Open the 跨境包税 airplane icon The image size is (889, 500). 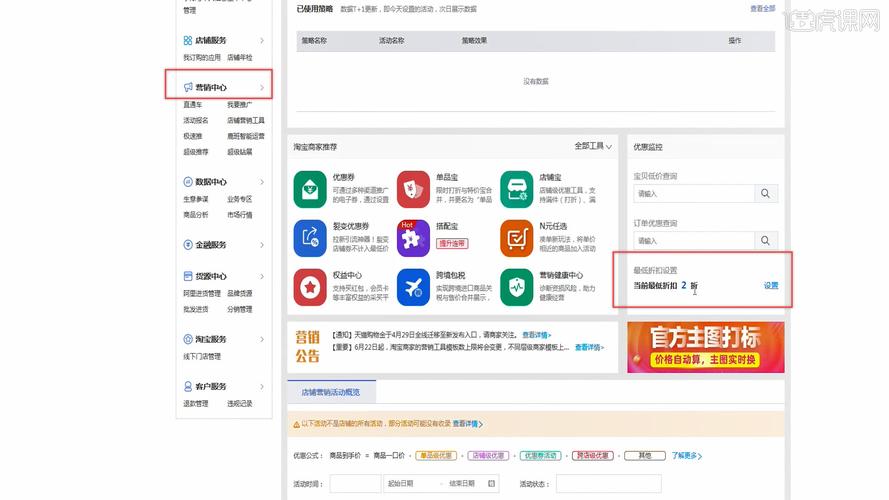413,287
